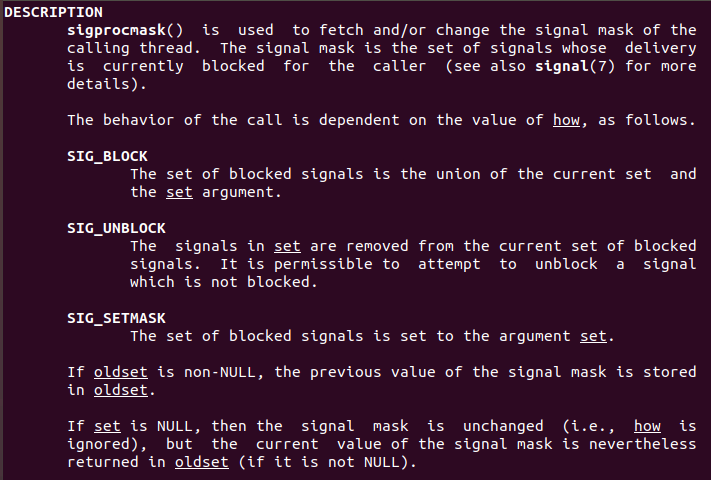Select the SIG_BLOCK option heading
Image resolution: width=711 pixels, height=480 pixels.
click(107, 156)
